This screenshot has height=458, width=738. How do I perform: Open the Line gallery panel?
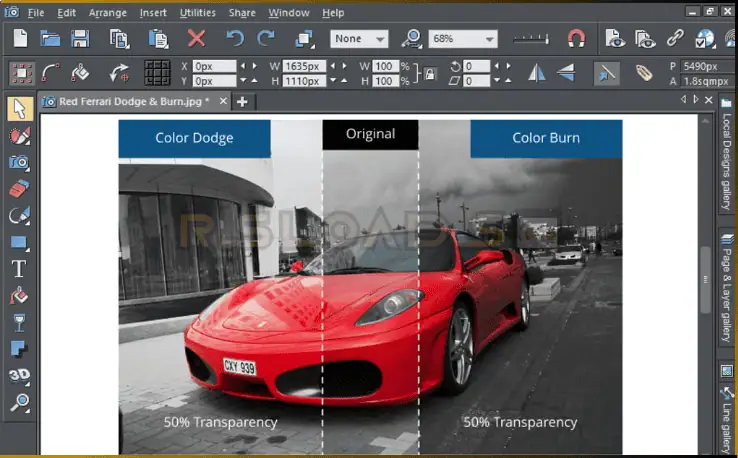coord(727,419)
